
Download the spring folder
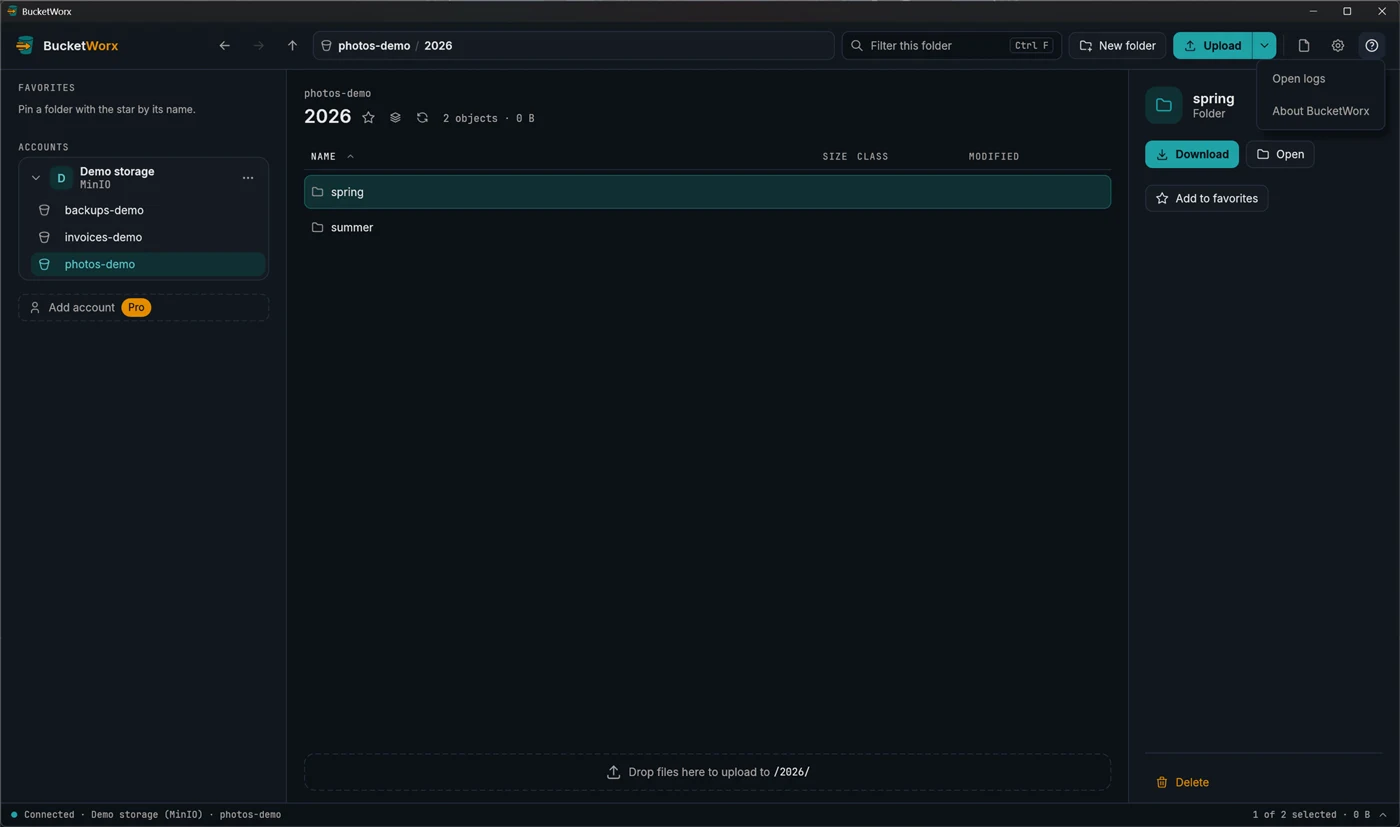point(1192,154)
